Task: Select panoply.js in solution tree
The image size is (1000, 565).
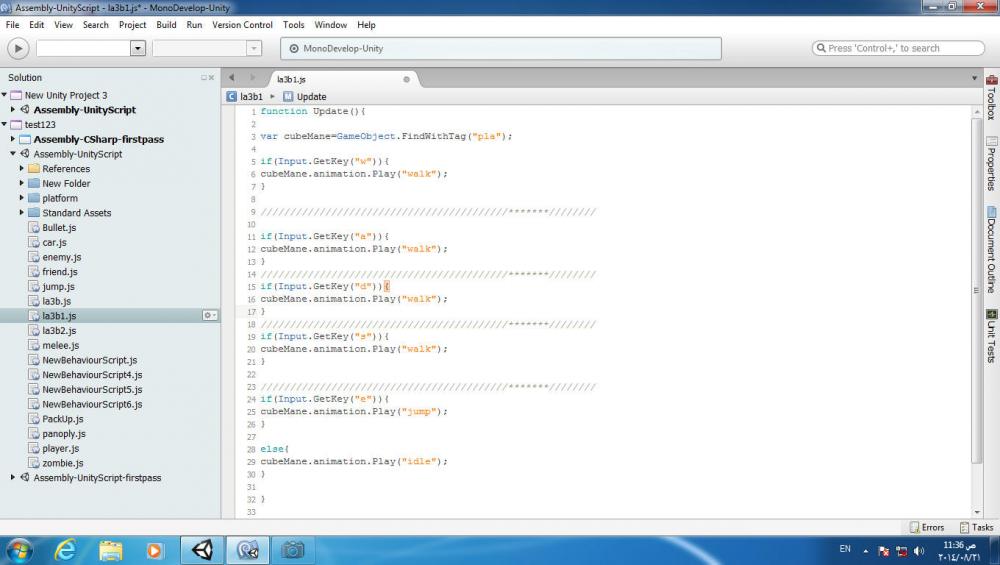Action: tap(64, 434)
